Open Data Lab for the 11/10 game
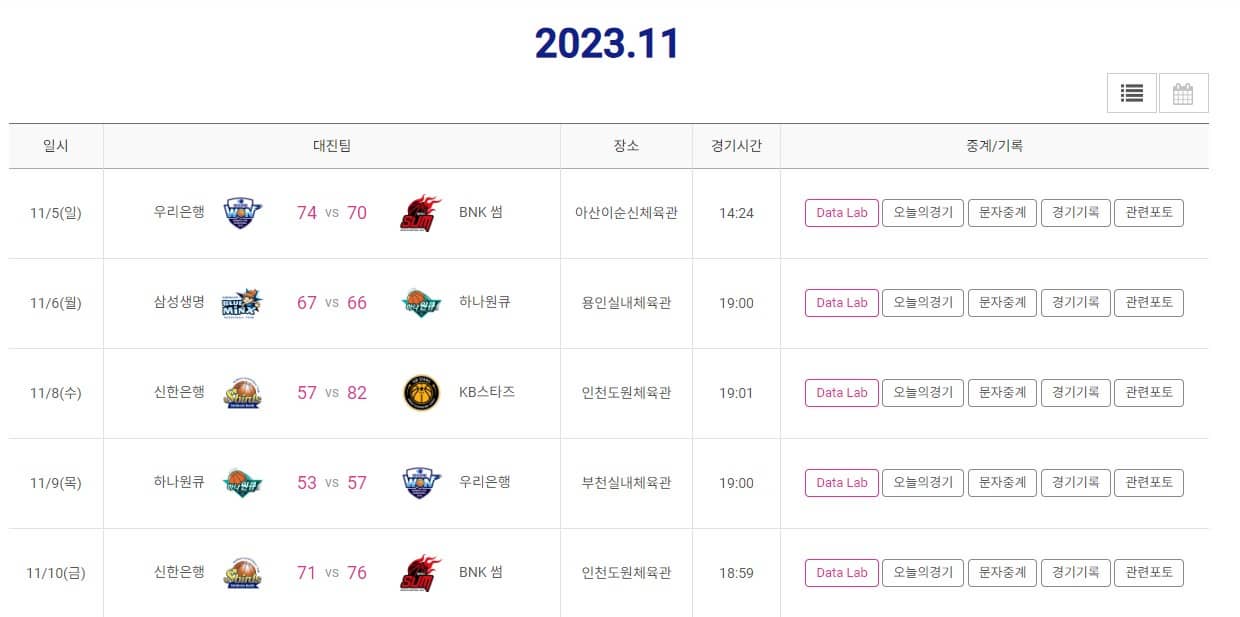The image size is (1240, 617). (841, 573)
